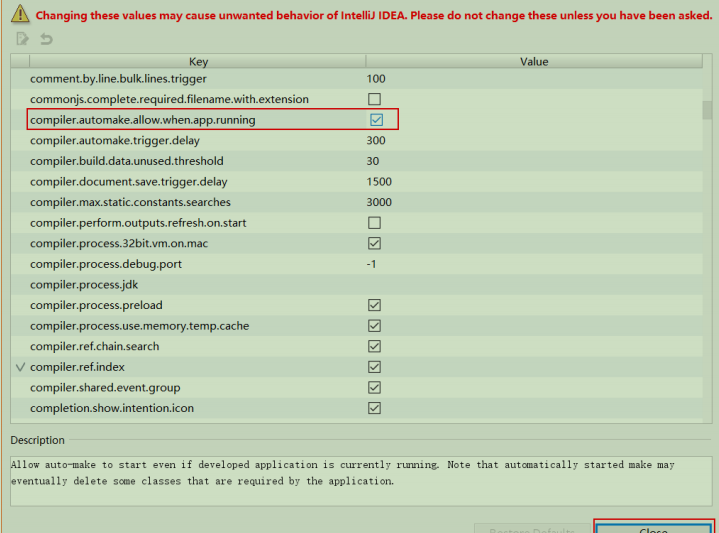Click value 1500 of compiler.document.save.trigger.delay
This screenshot has height=533, width=719.
click(x=379, y=182)
